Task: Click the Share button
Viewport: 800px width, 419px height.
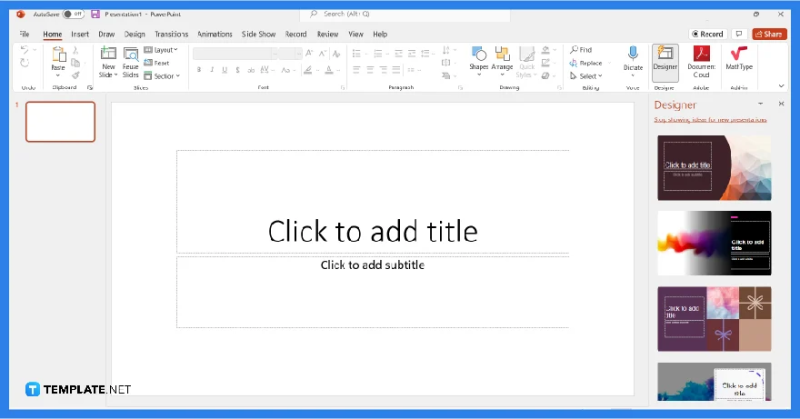Action: pos(769,34)
